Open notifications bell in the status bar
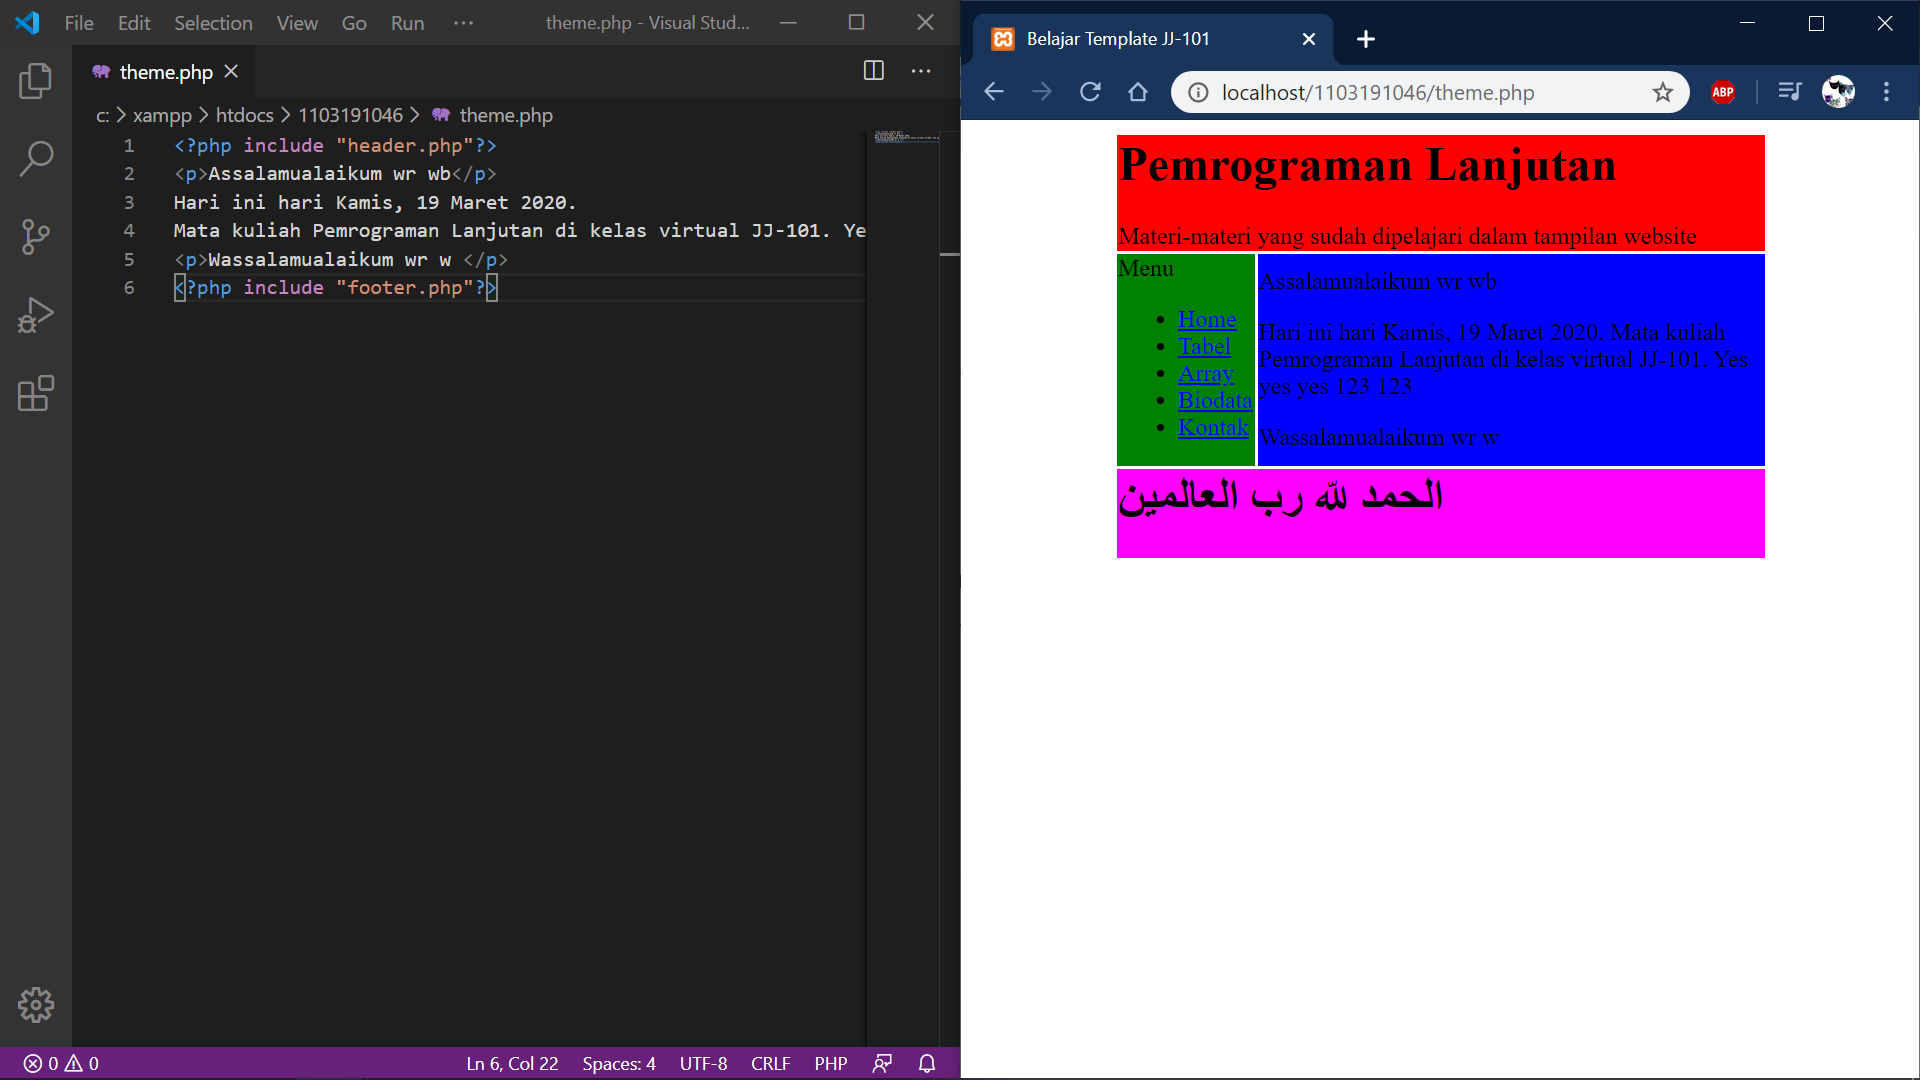 coord(927,1063)
